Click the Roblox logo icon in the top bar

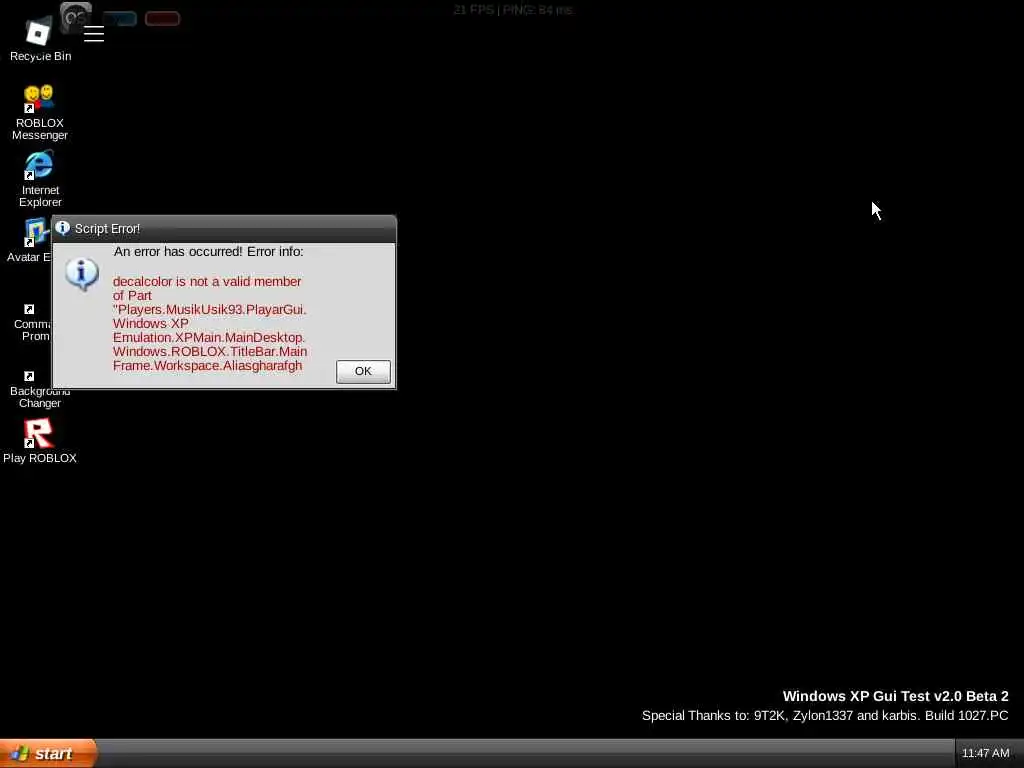(39, 32)
